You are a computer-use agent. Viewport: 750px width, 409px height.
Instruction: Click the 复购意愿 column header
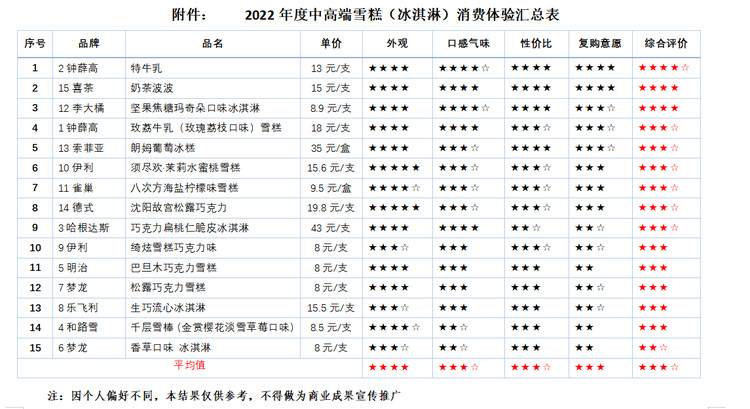(600, 44)
